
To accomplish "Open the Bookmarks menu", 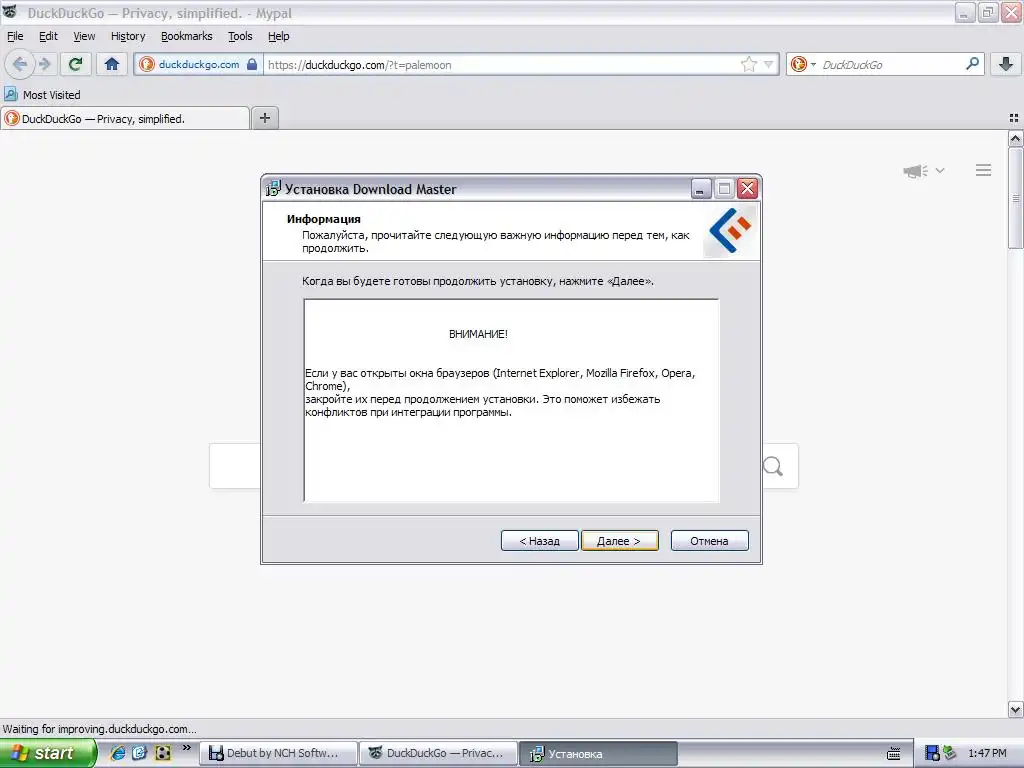I will tap(187, 36).
